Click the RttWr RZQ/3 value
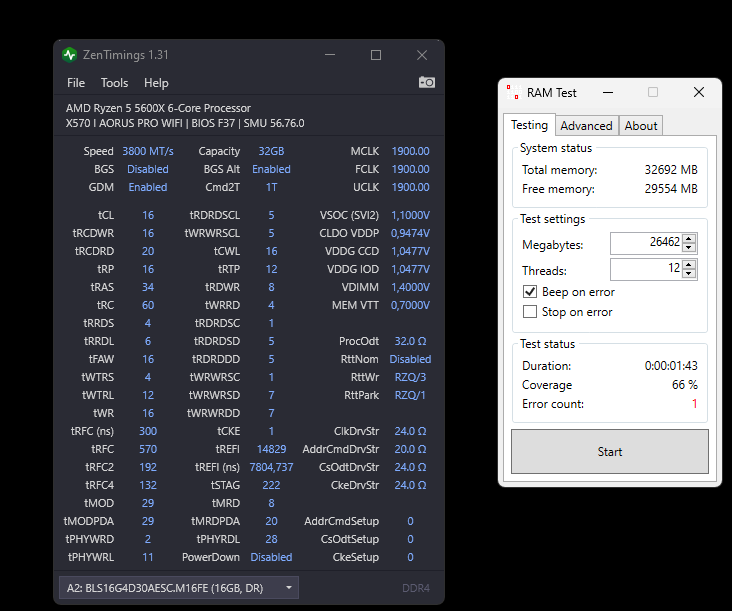Screen dimensions: 732x611 coord(410,377)
